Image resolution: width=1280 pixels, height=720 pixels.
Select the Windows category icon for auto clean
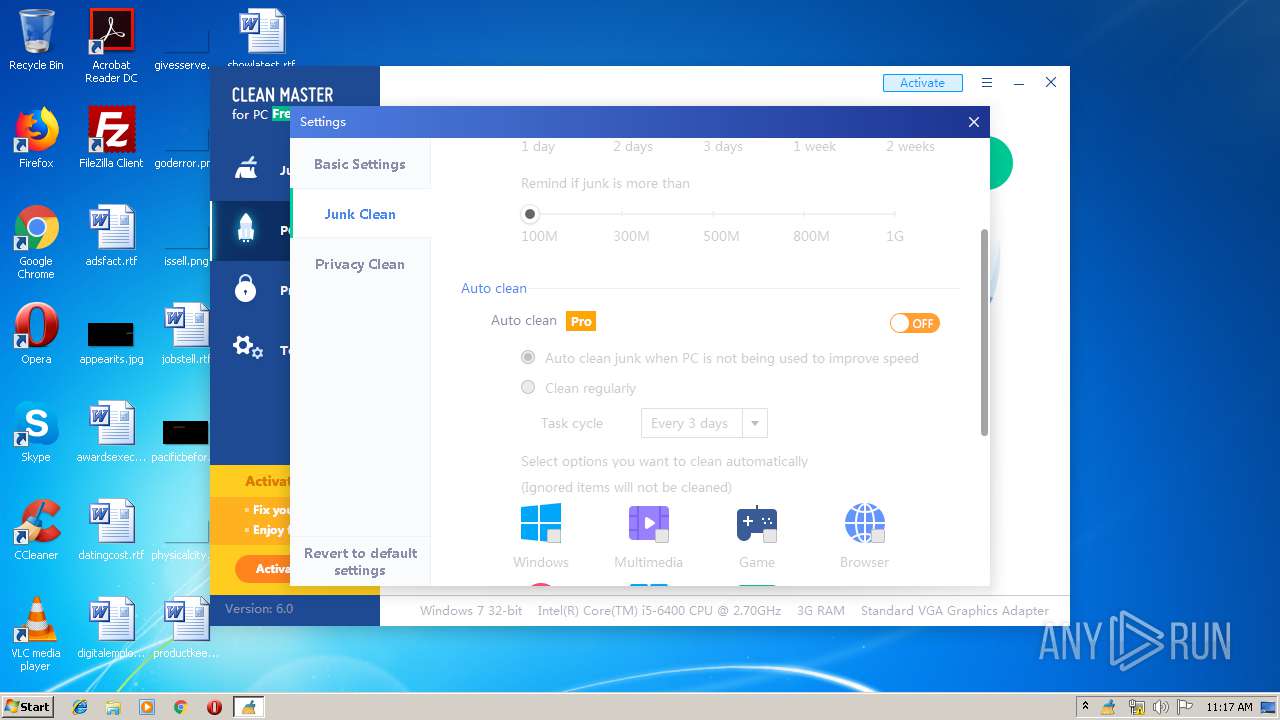coord(541,523)
